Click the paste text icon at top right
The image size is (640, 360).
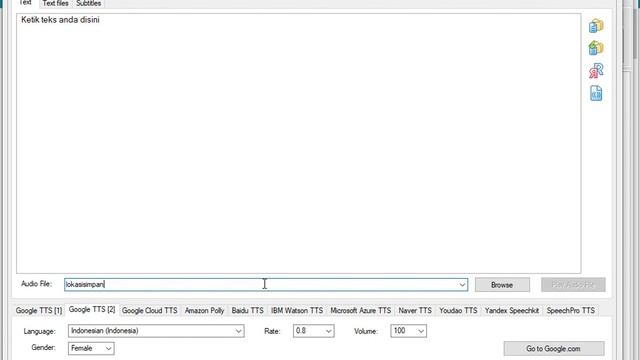pyautogui.click(x=596, y=26)
